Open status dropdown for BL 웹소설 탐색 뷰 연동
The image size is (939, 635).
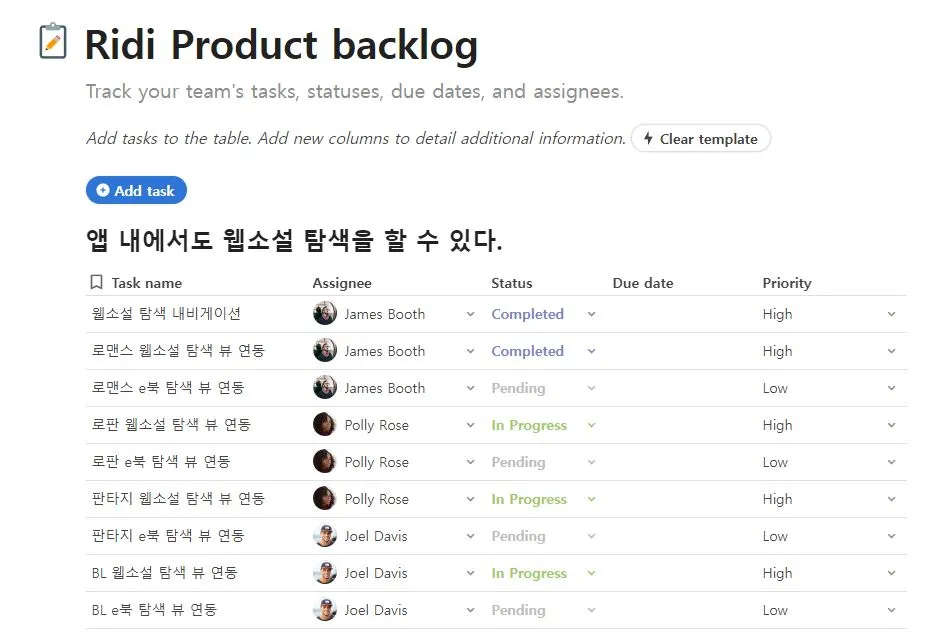click(x=592, y=573)
